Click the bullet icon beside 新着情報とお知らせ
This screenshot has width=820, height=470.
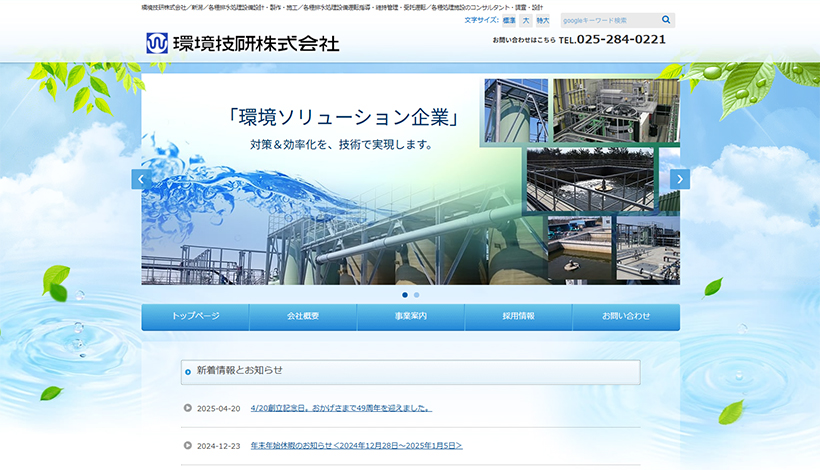pos(187,372)
